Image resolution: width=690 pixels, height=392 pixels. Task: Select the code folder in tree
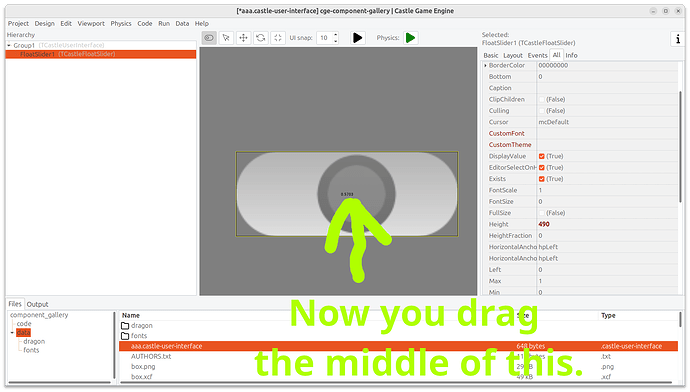[x=24, y=324]
